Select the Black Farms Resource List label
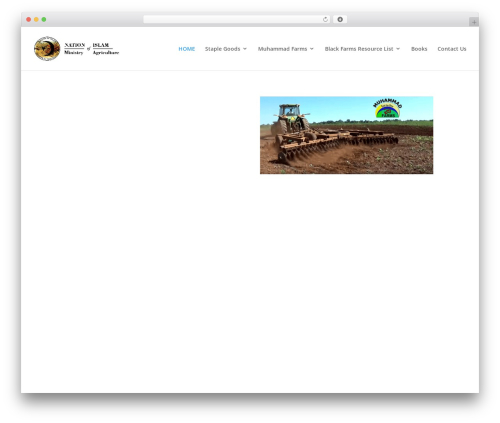 click(x=359, y=49)
